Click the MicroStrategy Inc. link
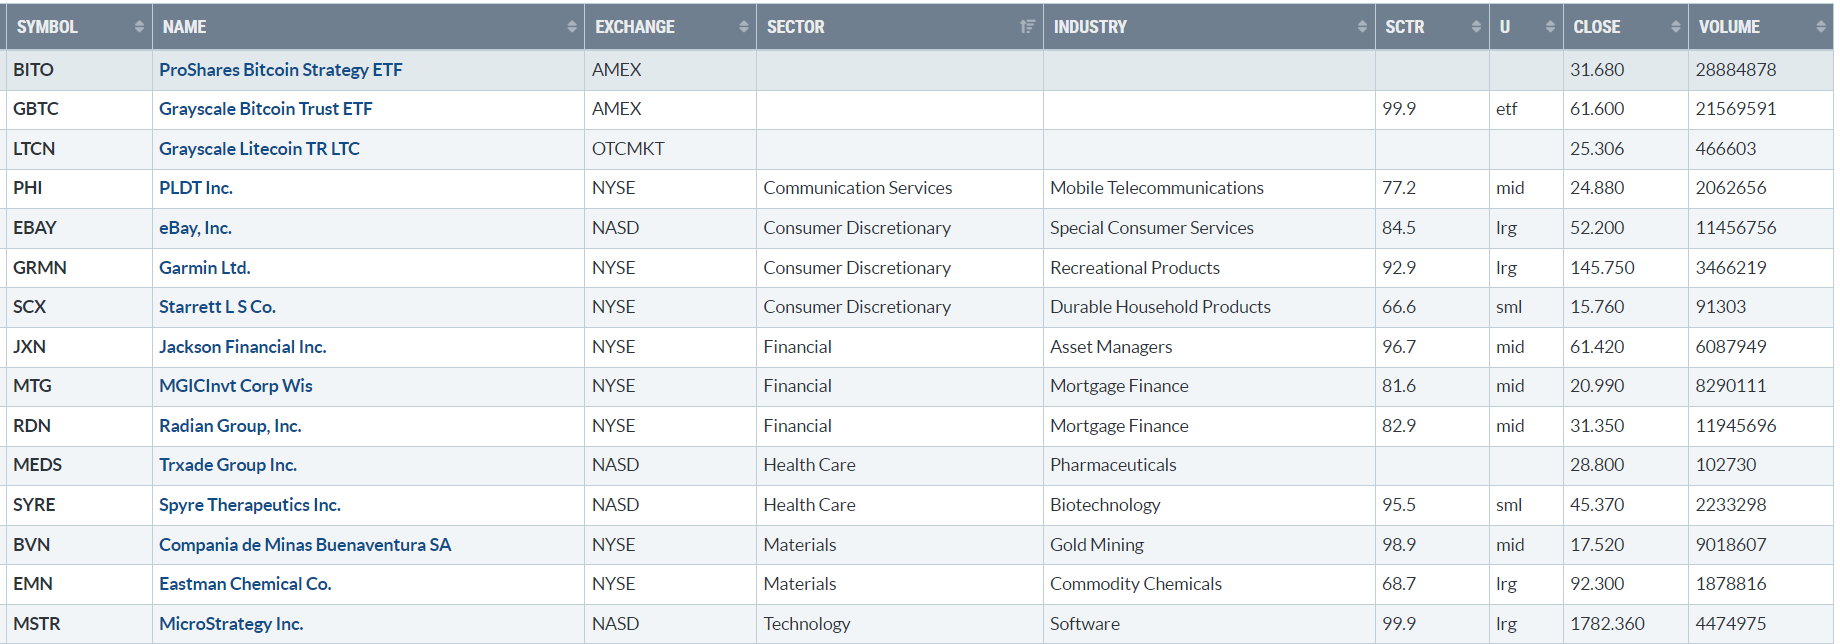1840x644 pixels. [231, 624]
